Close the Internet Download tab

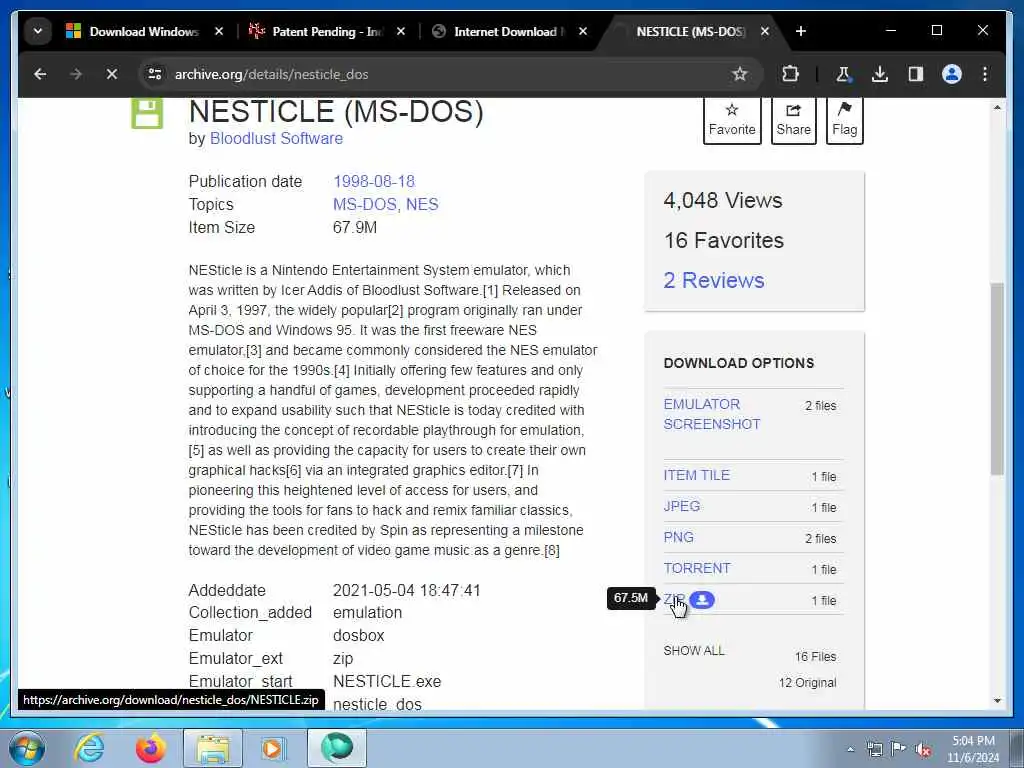pos(583,31)
